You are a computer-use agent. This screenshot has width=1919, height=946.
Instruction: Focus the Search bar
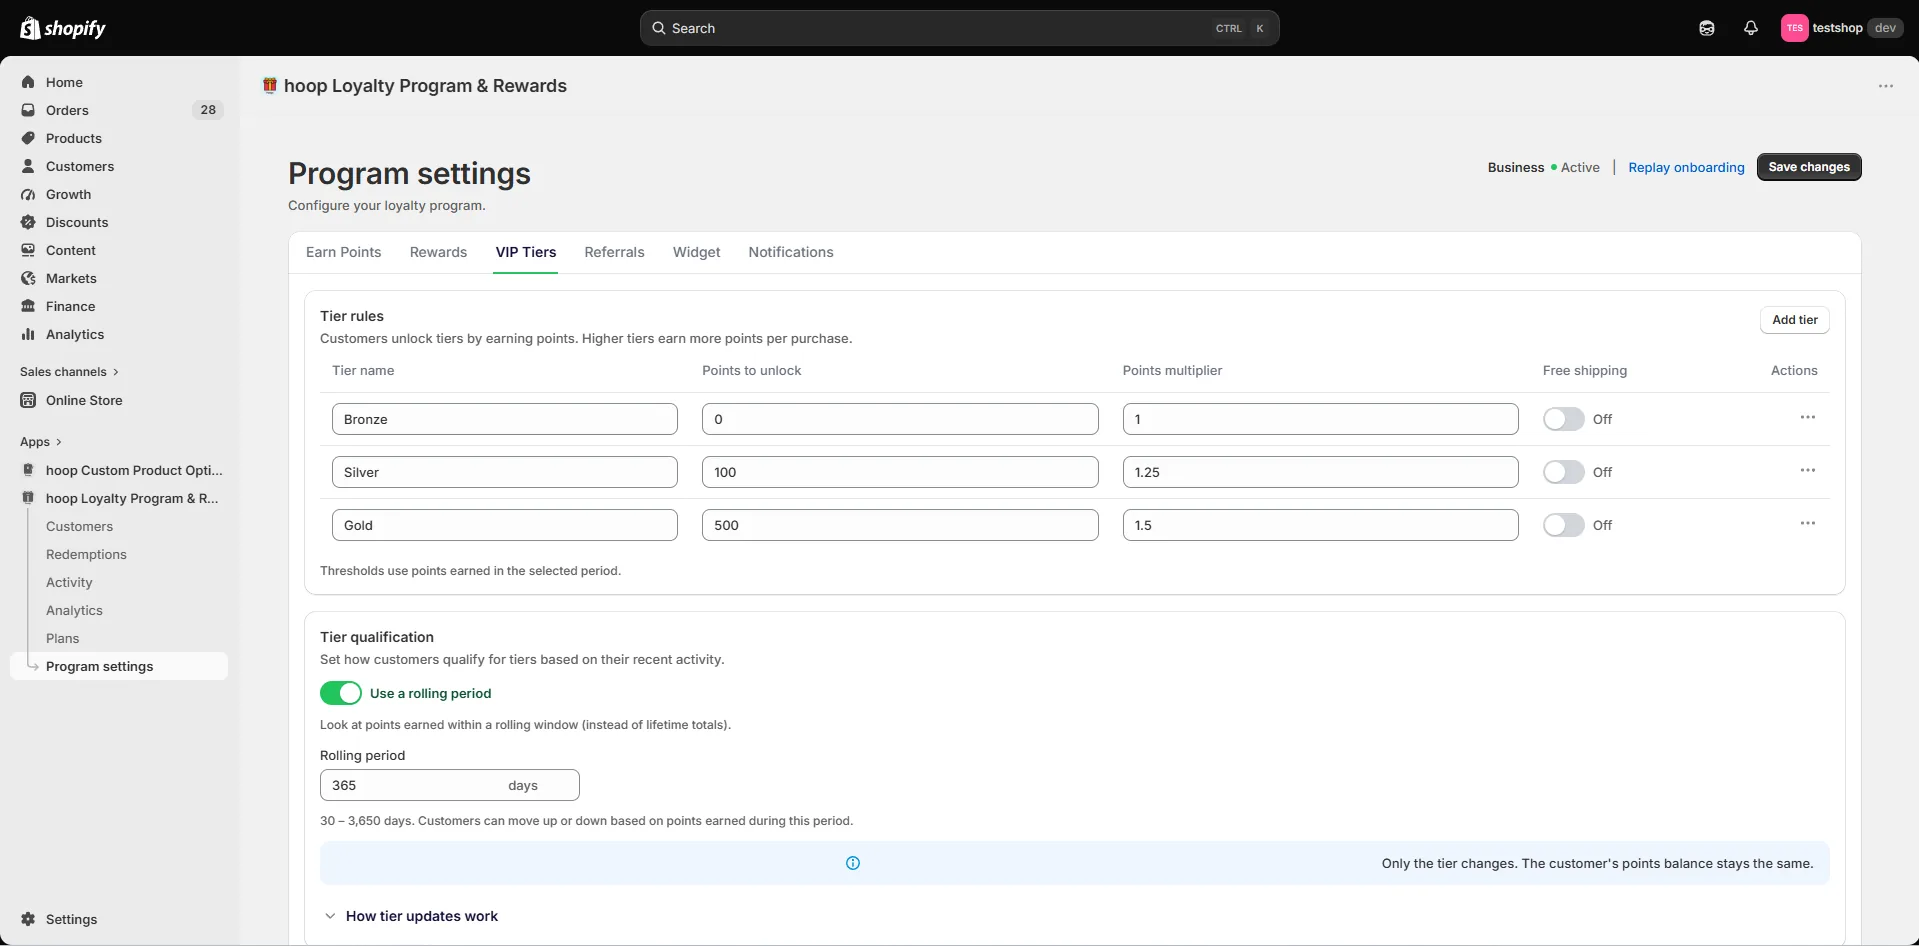coord(959,28)
